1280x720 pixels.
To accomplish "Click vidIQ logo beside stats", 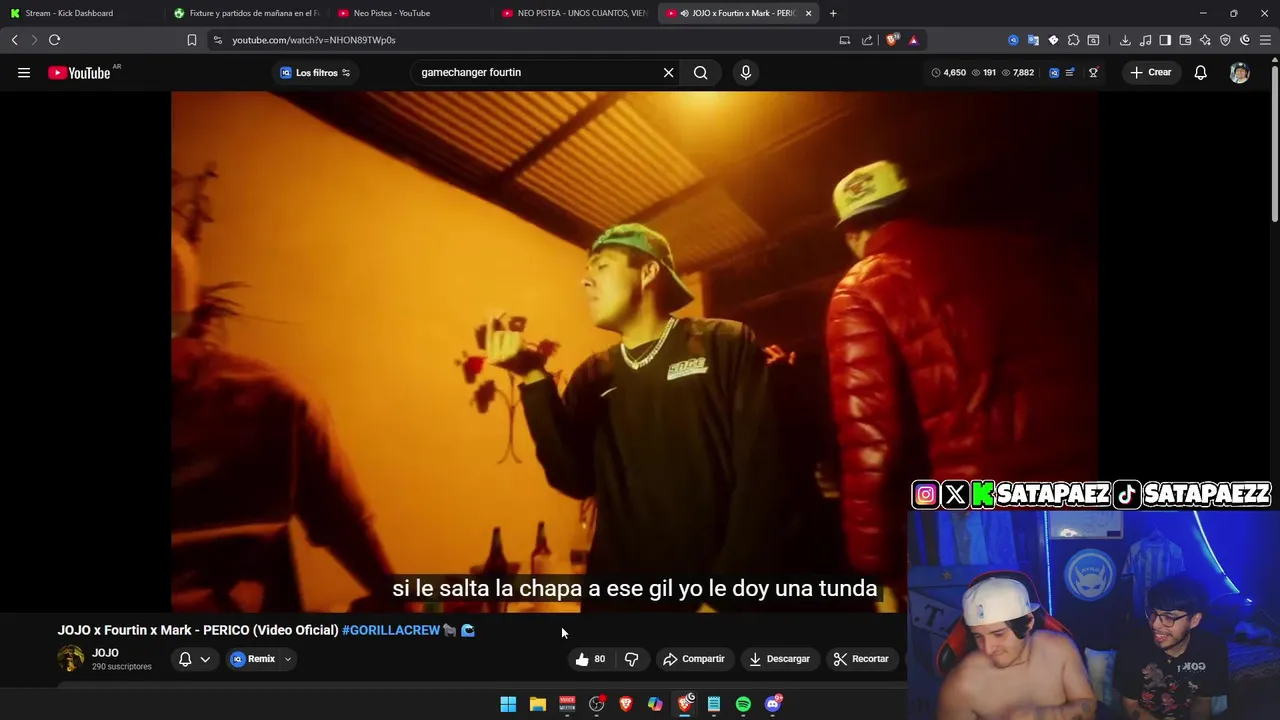I will [x=1053, y=72].
